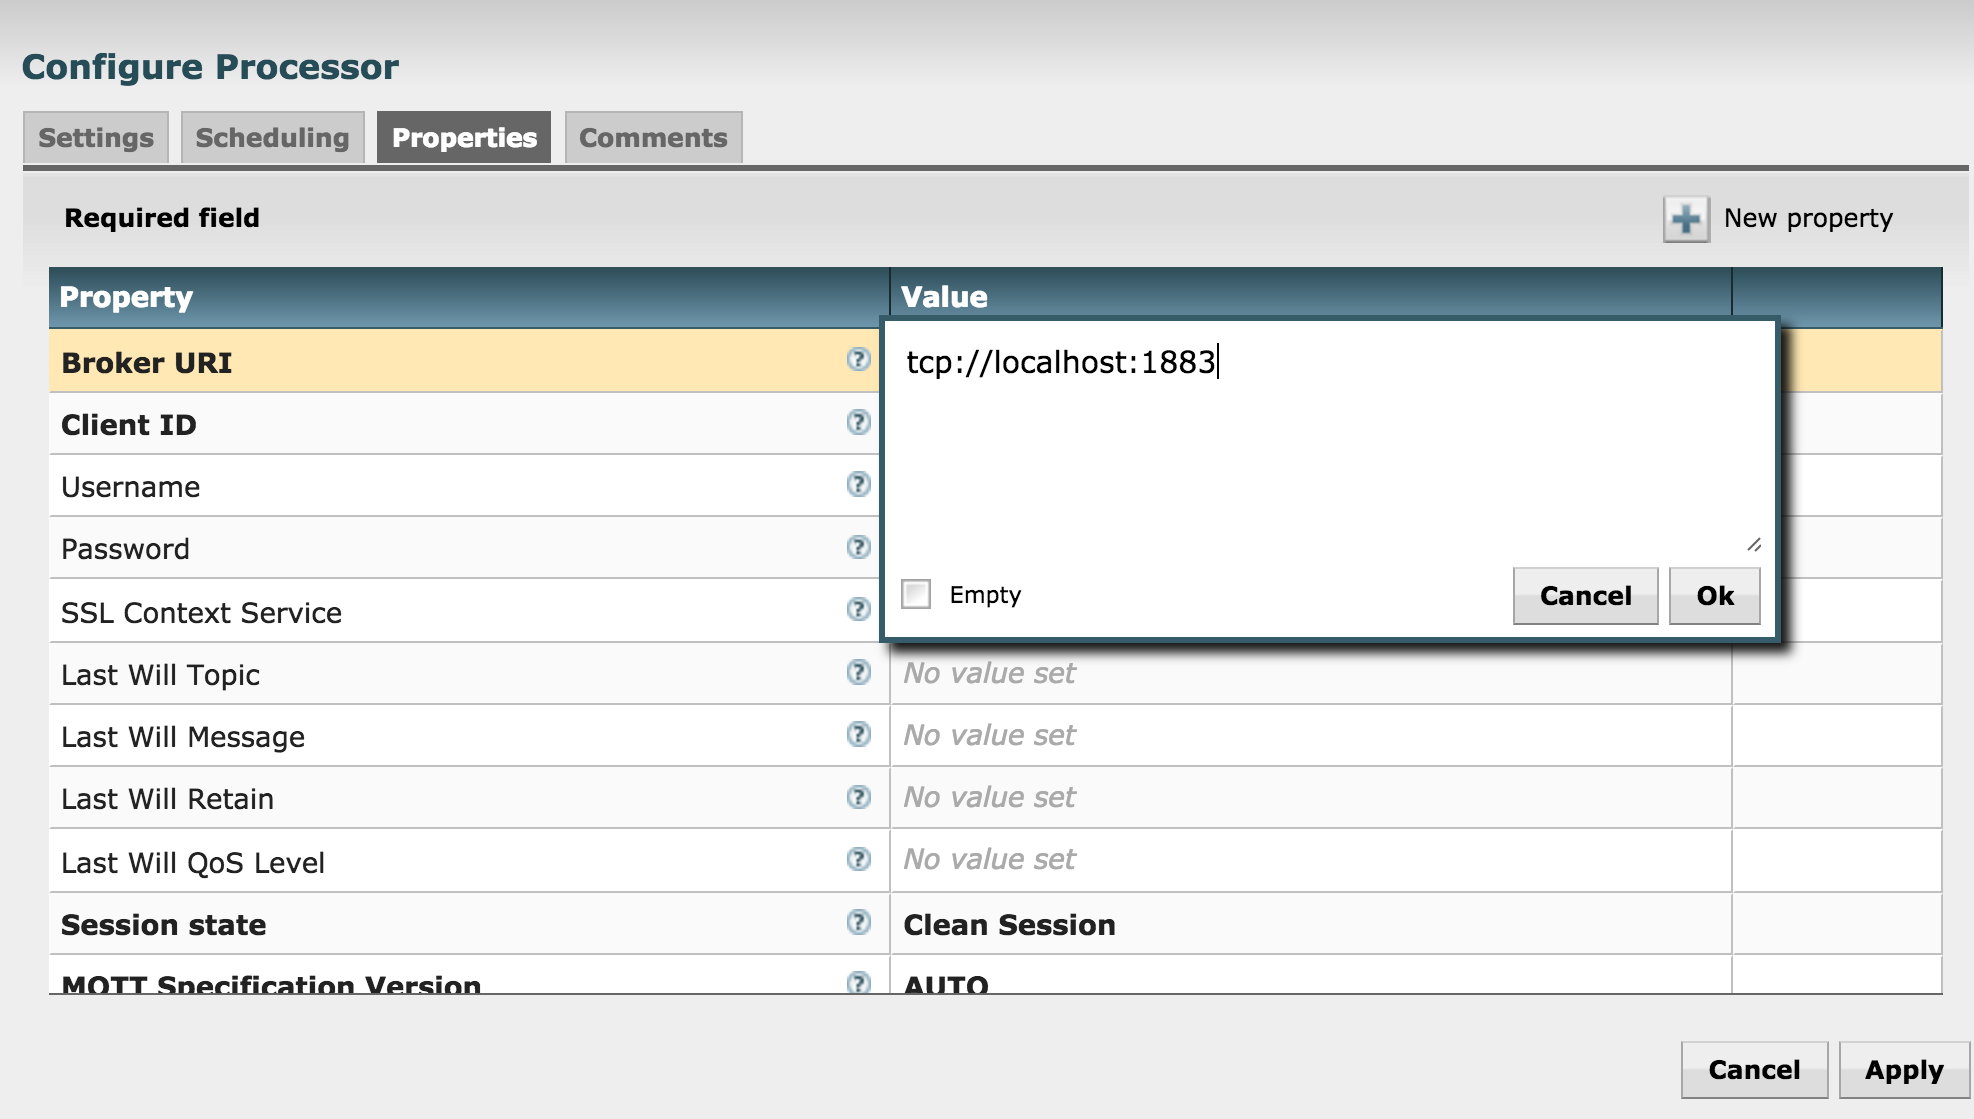Click the Last Will QoS Level help icon

858,859
